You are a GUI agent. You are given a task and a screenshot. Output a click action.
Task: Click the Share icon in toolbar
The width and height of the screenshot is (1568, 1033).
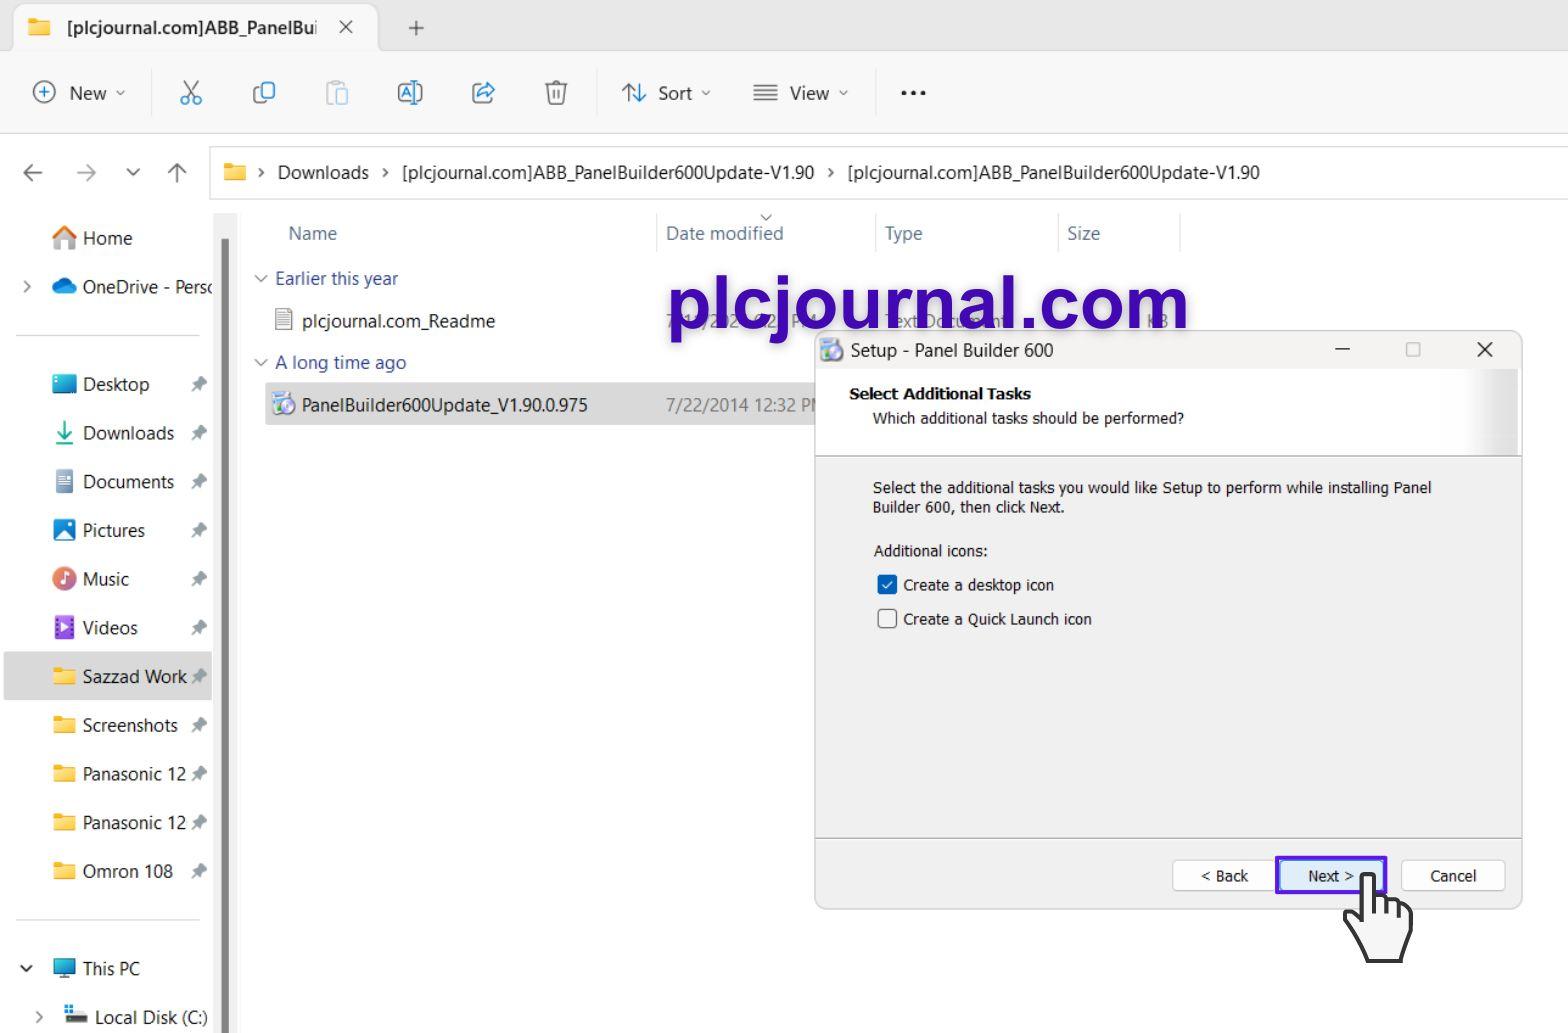pos(483,93)
